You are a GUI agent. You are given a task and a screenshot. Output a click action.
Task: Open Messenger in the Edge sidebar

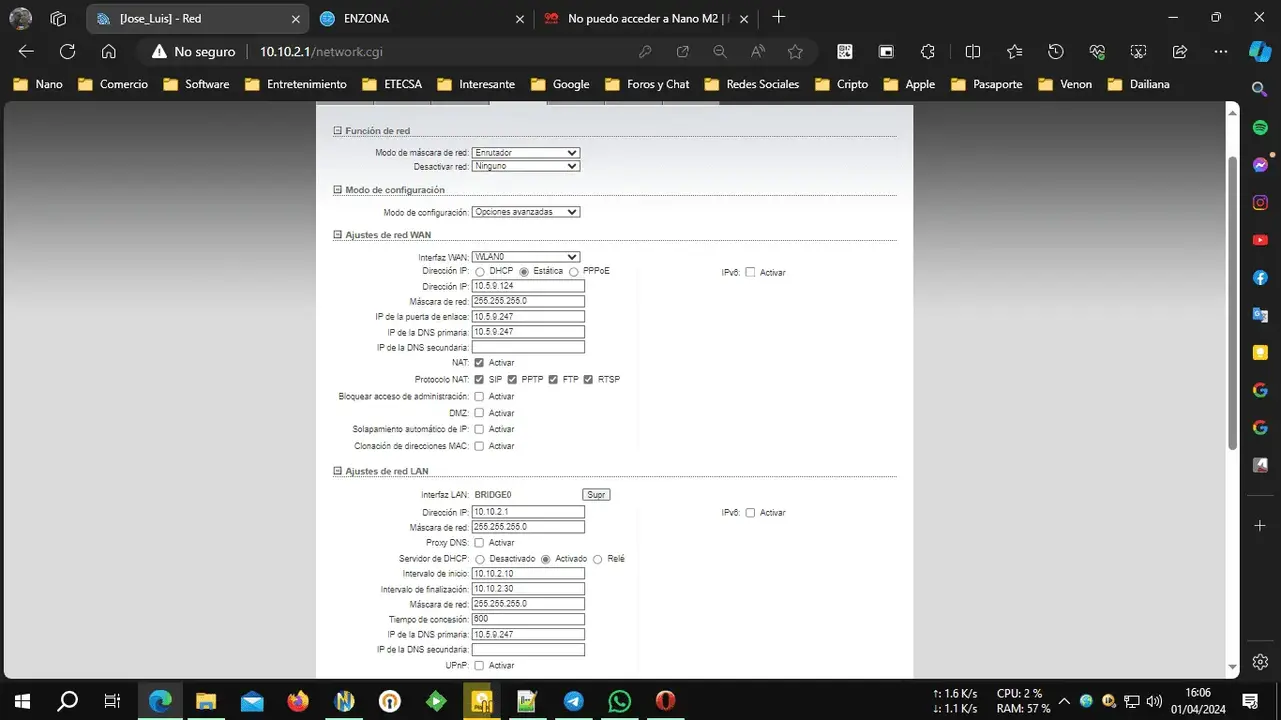point(1260,165)
